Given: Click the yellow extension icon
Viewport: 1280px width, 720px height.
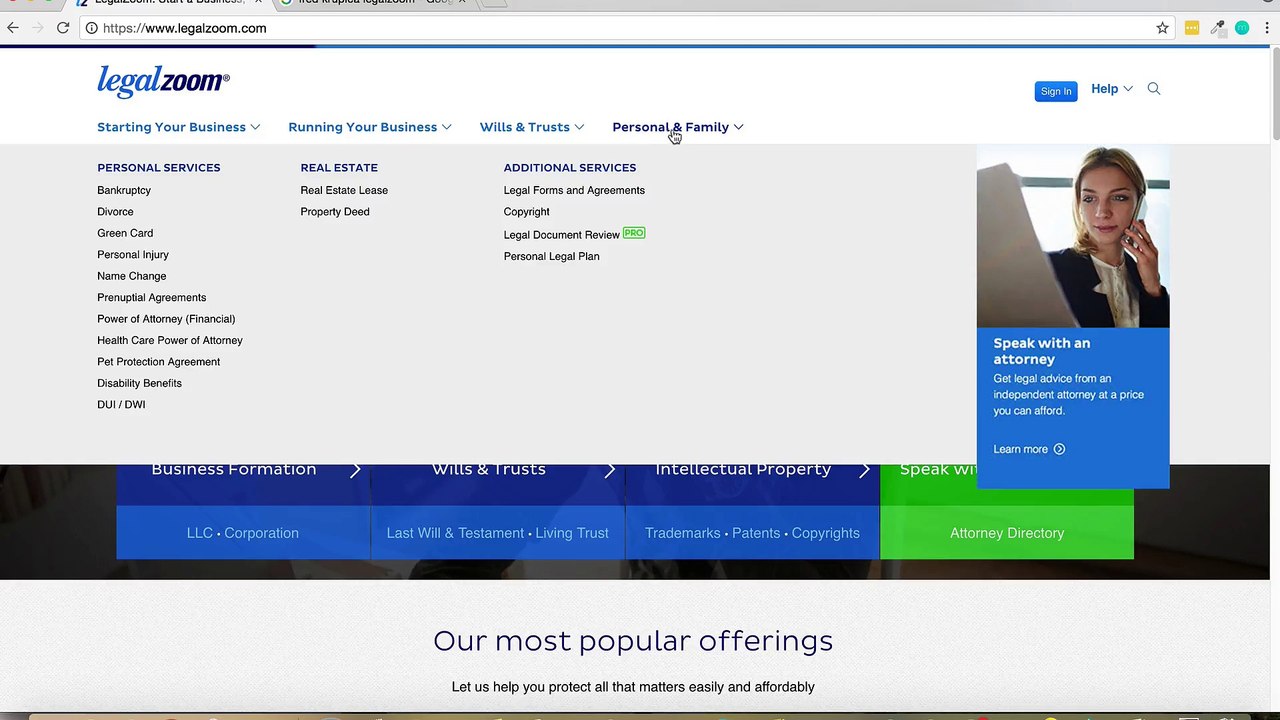Looking at the screenshot, I should 1191,28.
